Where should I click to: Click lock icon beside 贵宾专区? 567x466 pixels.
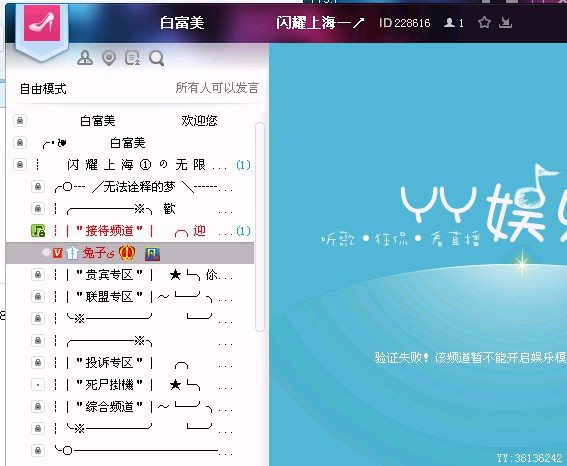(x=38, y=275)
